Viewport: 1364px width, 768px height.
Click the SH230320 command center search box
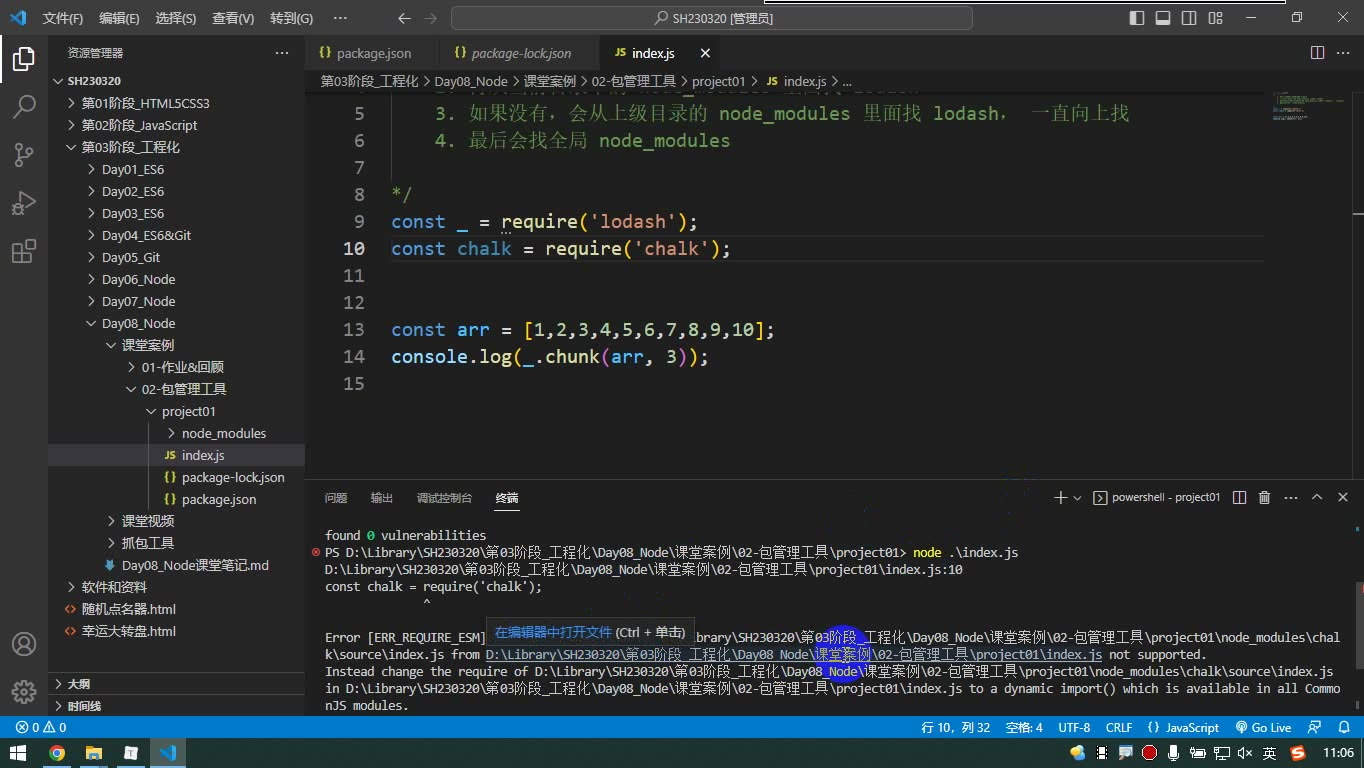click(x=713, y=18)
